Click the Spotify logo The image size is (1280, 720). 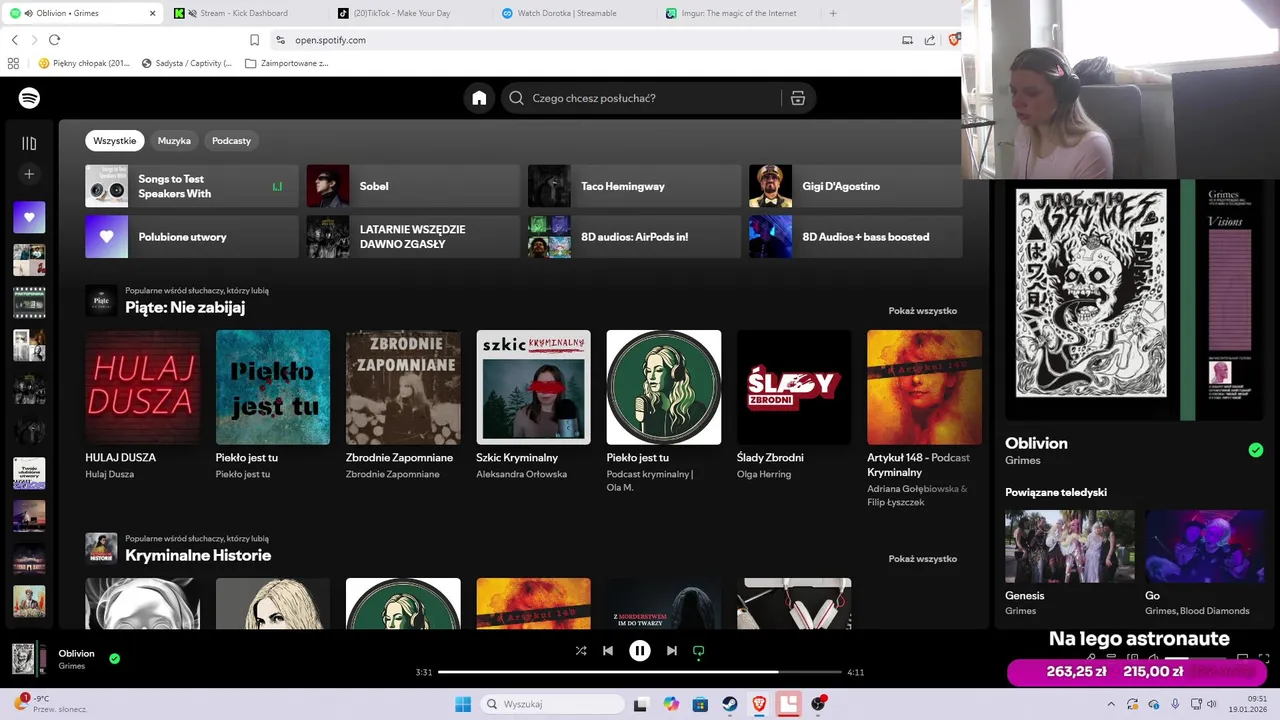click(29, 98)
